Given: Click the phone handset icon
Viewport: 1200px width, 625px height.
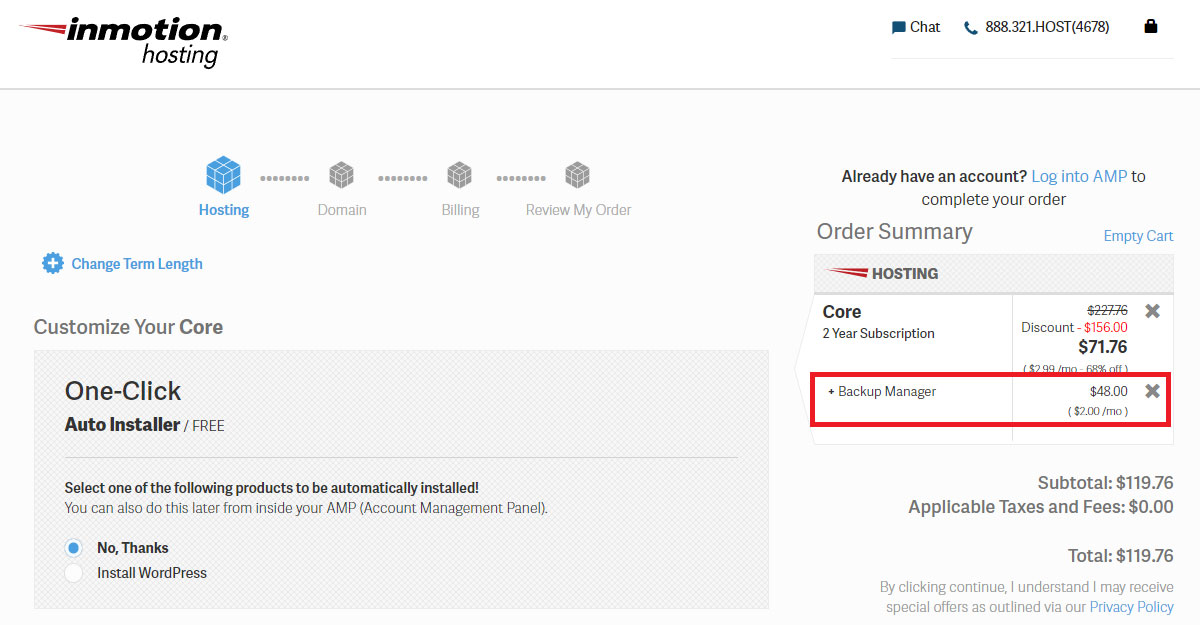Looking at the screenshot, I should pos(970,28).
